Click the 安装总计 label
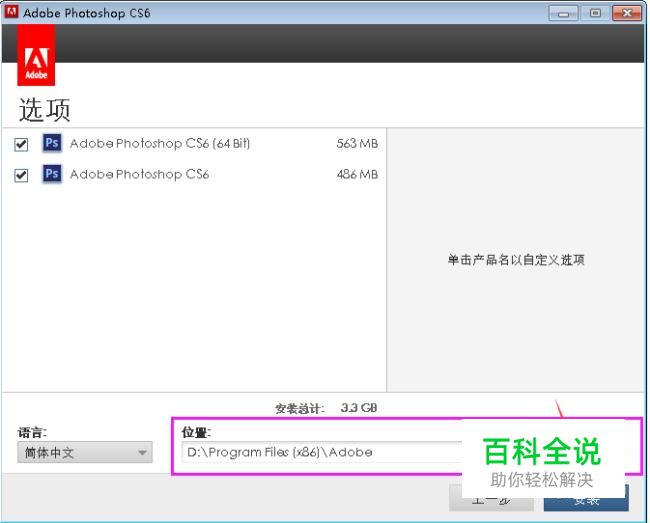650x523 pixels. tap(300, 409)
